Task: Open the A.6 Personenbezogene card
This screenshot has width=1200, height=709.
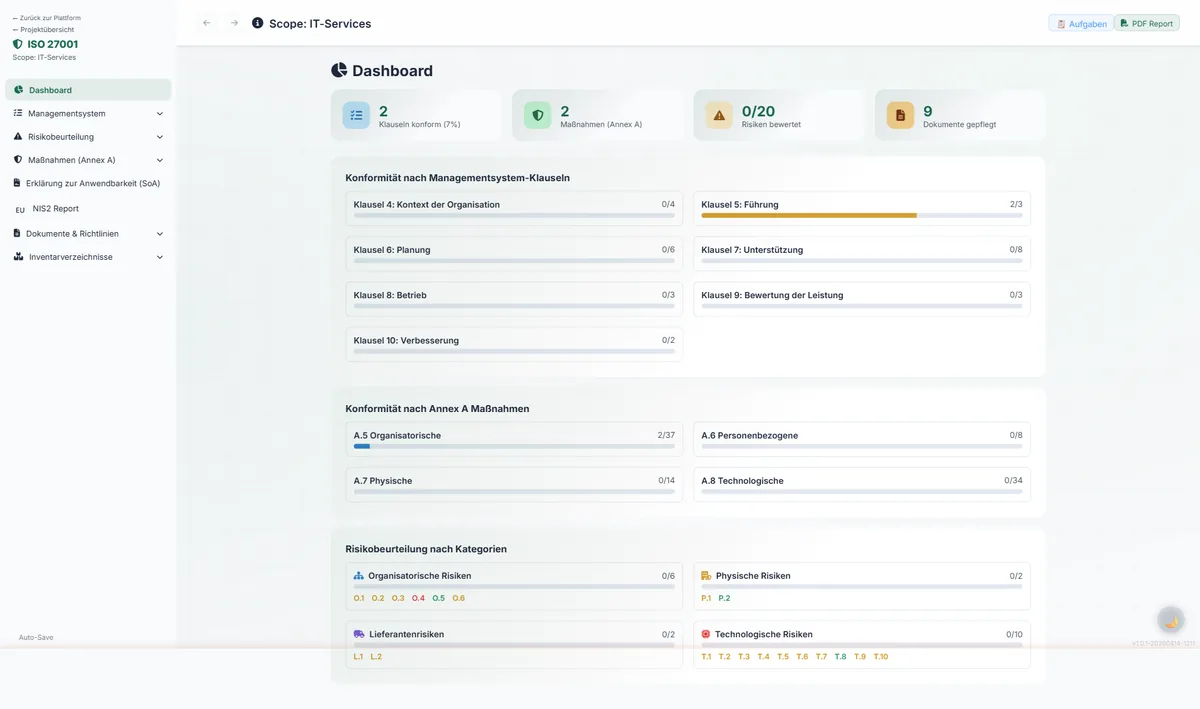Action: pyautogui.click(x=862, y=440)
